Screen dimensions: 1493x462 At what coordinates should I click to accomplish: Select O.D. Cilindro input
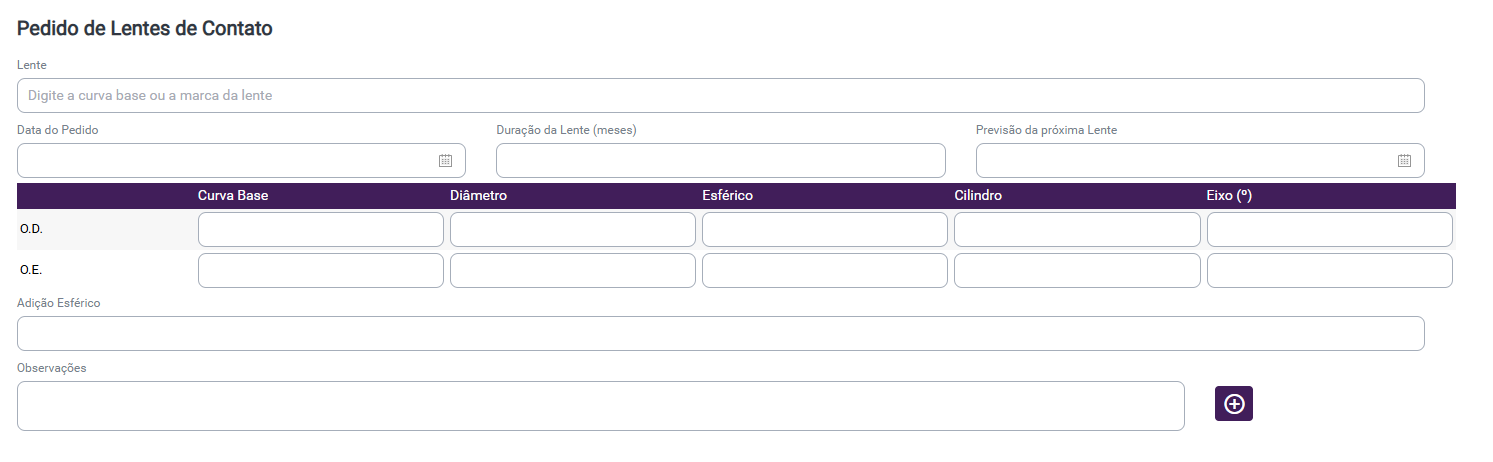pos(1077,230)
